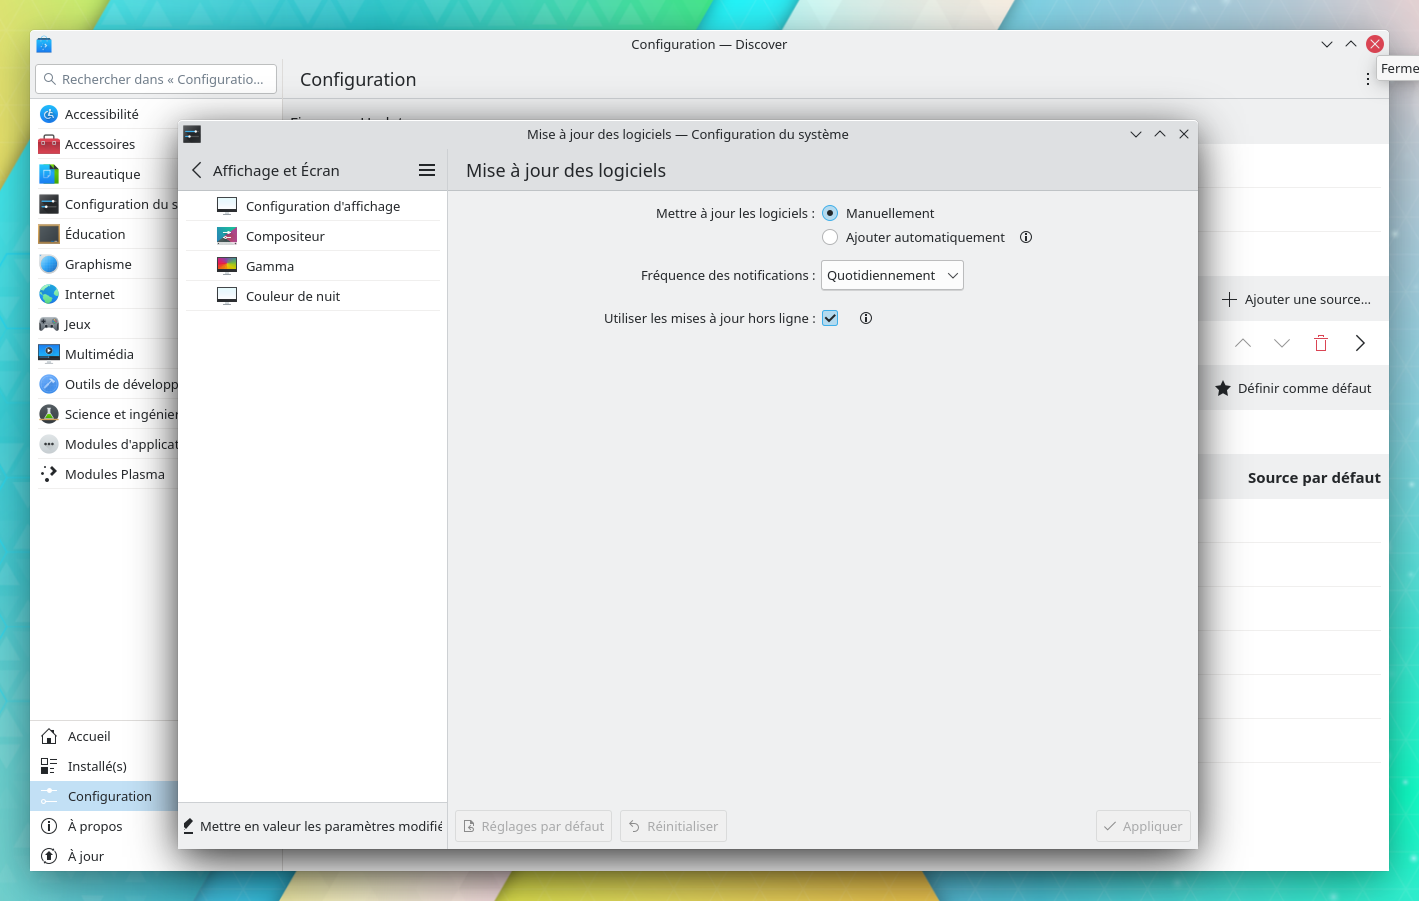The image size is (1419, 901).
Task: Toggle Utiliser les mises à jour hors ligne
Action: [830, 318]
